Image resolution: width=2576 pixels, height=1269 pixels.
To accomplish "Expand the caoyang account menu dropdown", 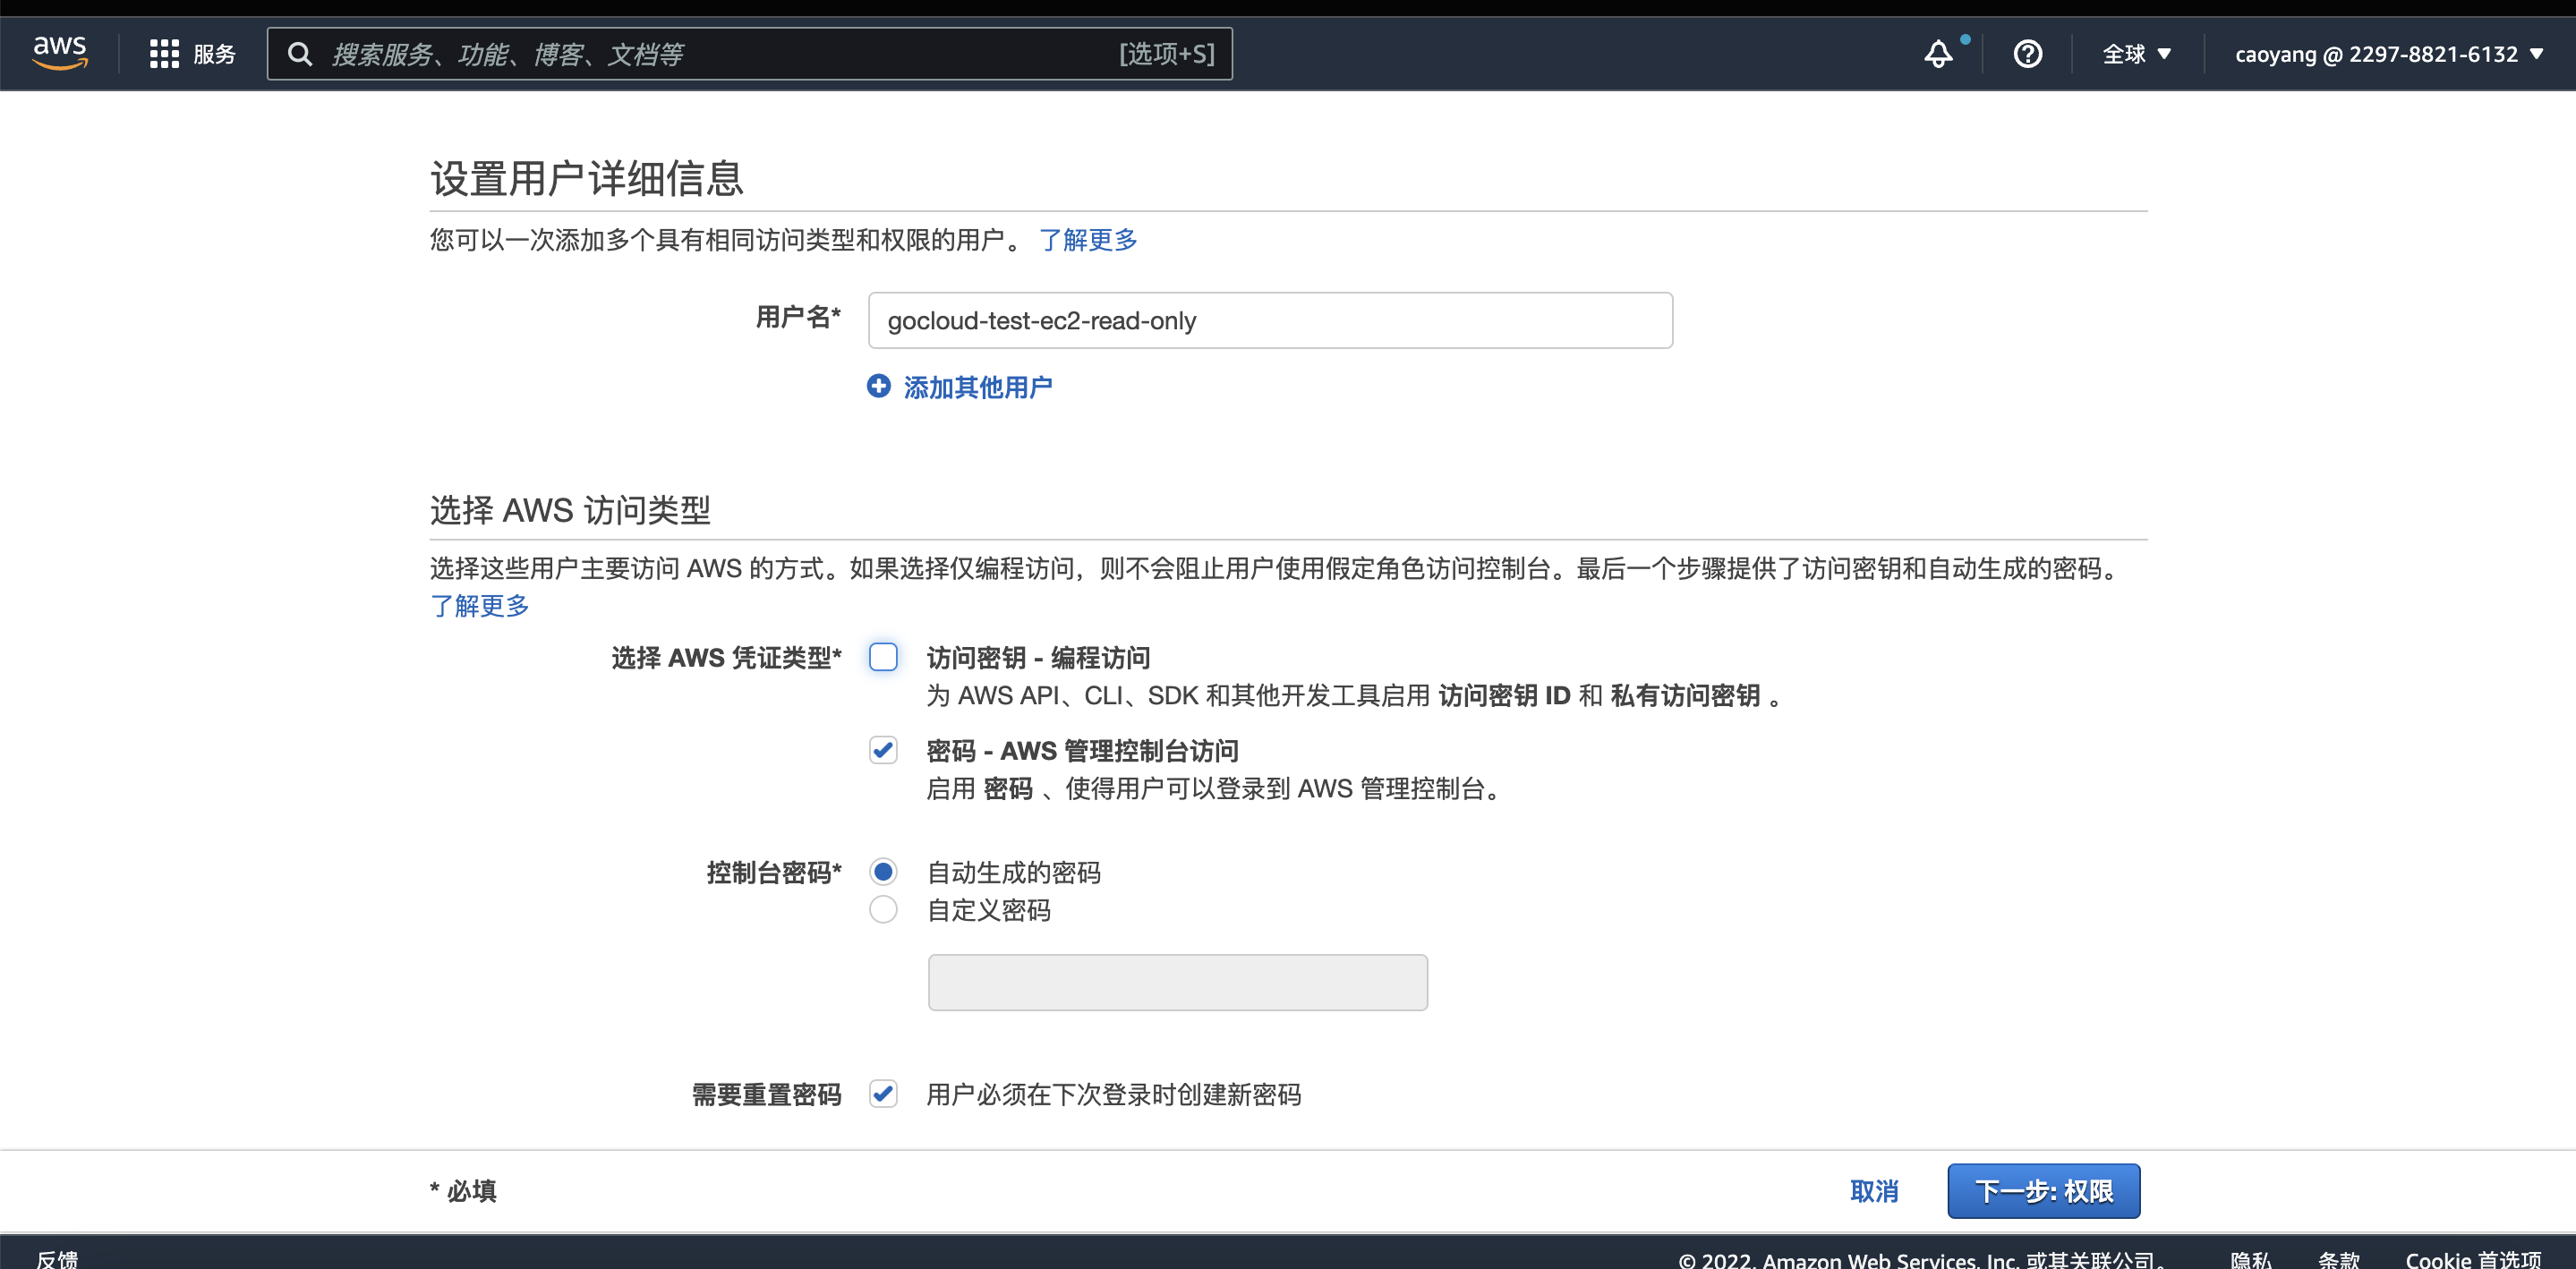I will (x=2389, y=54).
